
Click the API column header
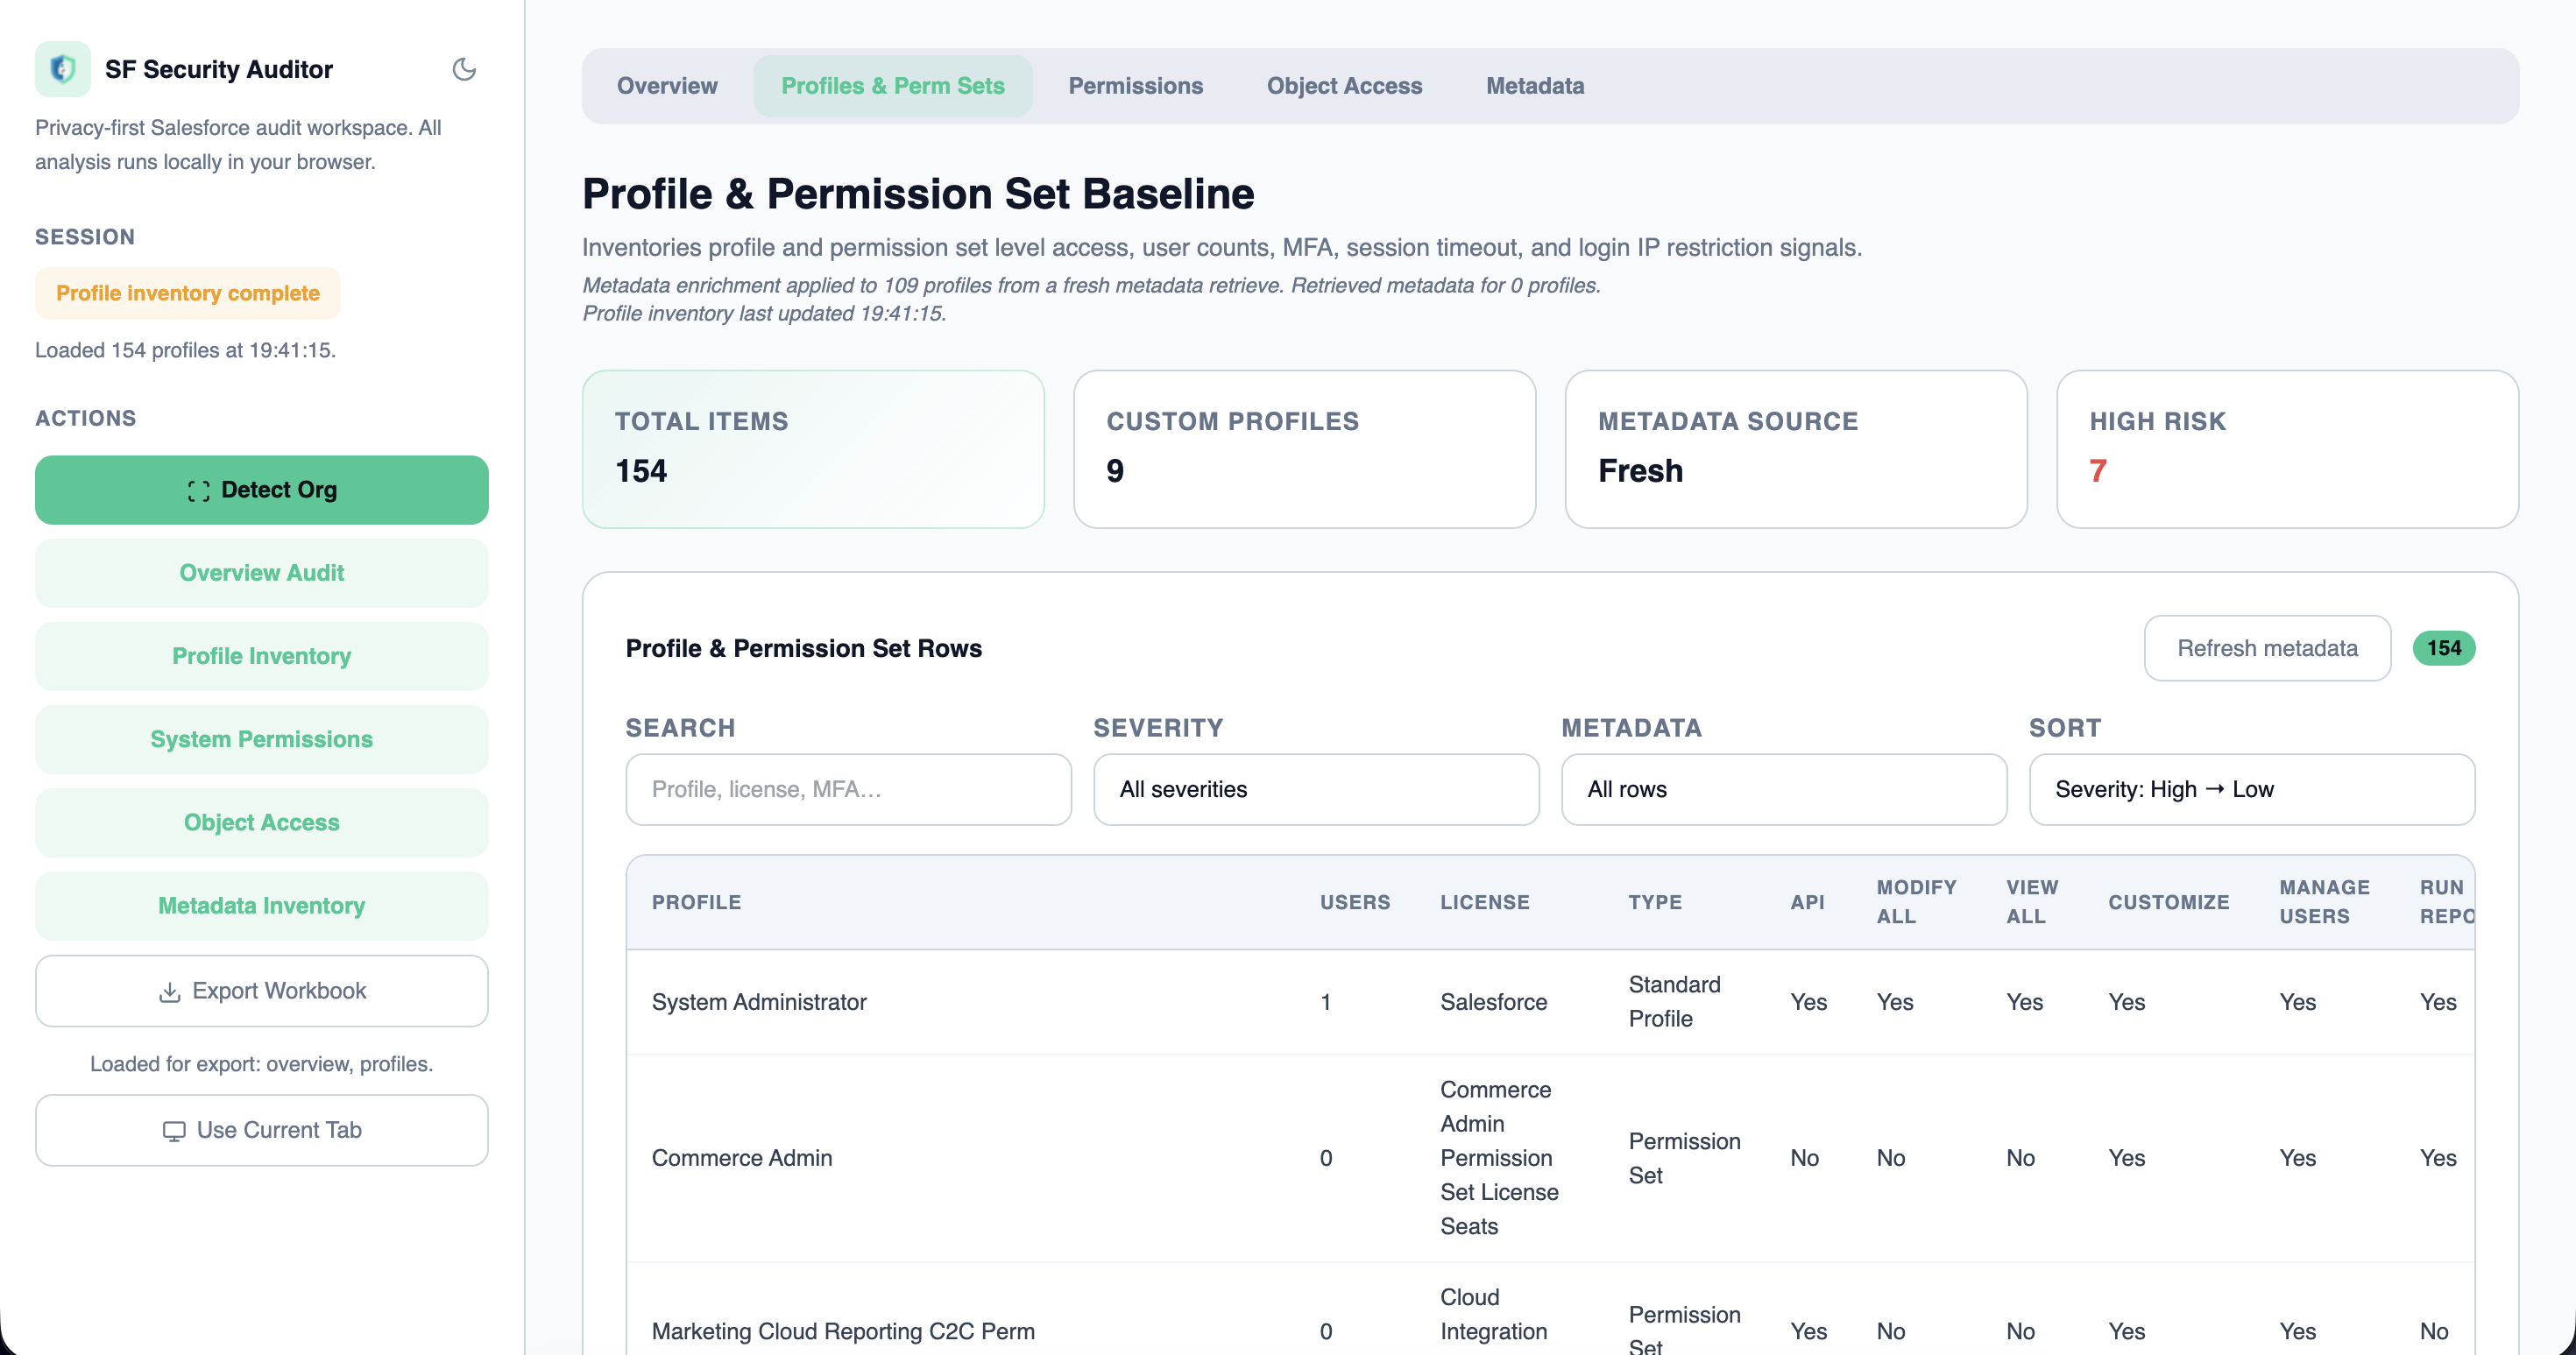click(x=1807, y=902)
